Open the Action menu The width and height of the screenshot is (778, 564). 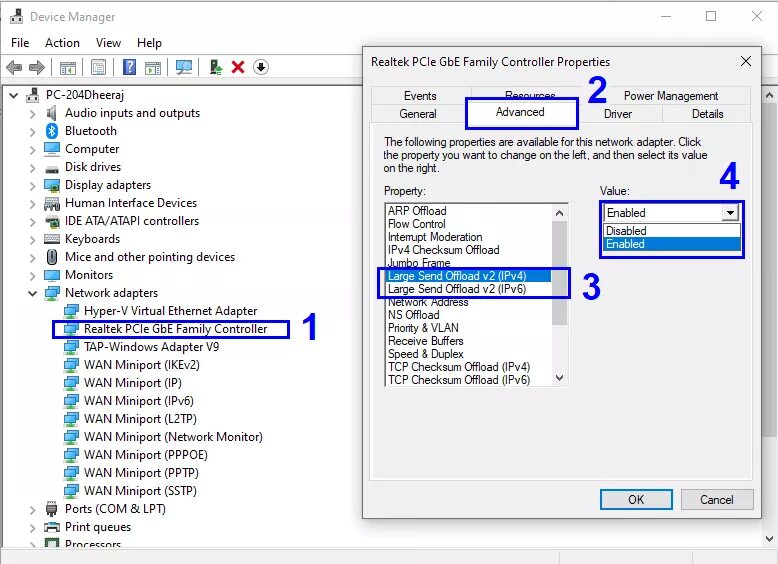click(x=62, y=43)
